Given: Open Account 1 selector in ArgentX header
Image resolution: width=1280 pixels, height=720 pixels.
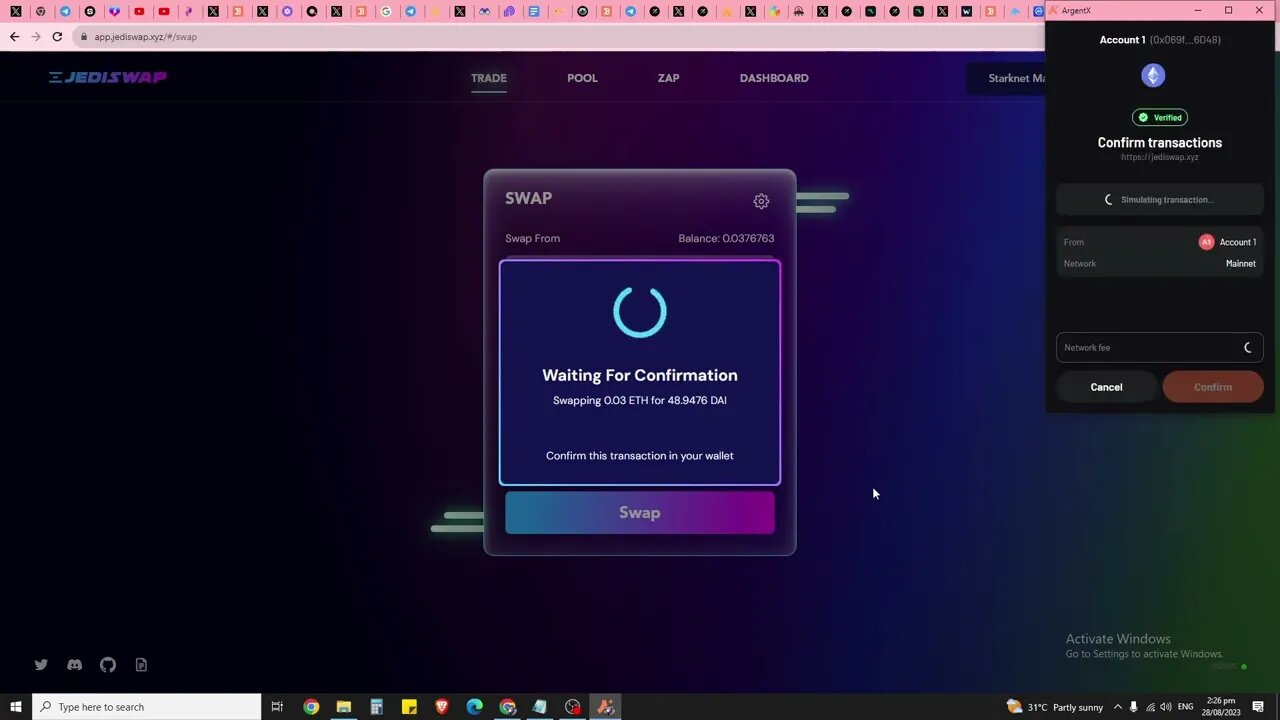Looking at the screenshot, I should pos(1160,40).
